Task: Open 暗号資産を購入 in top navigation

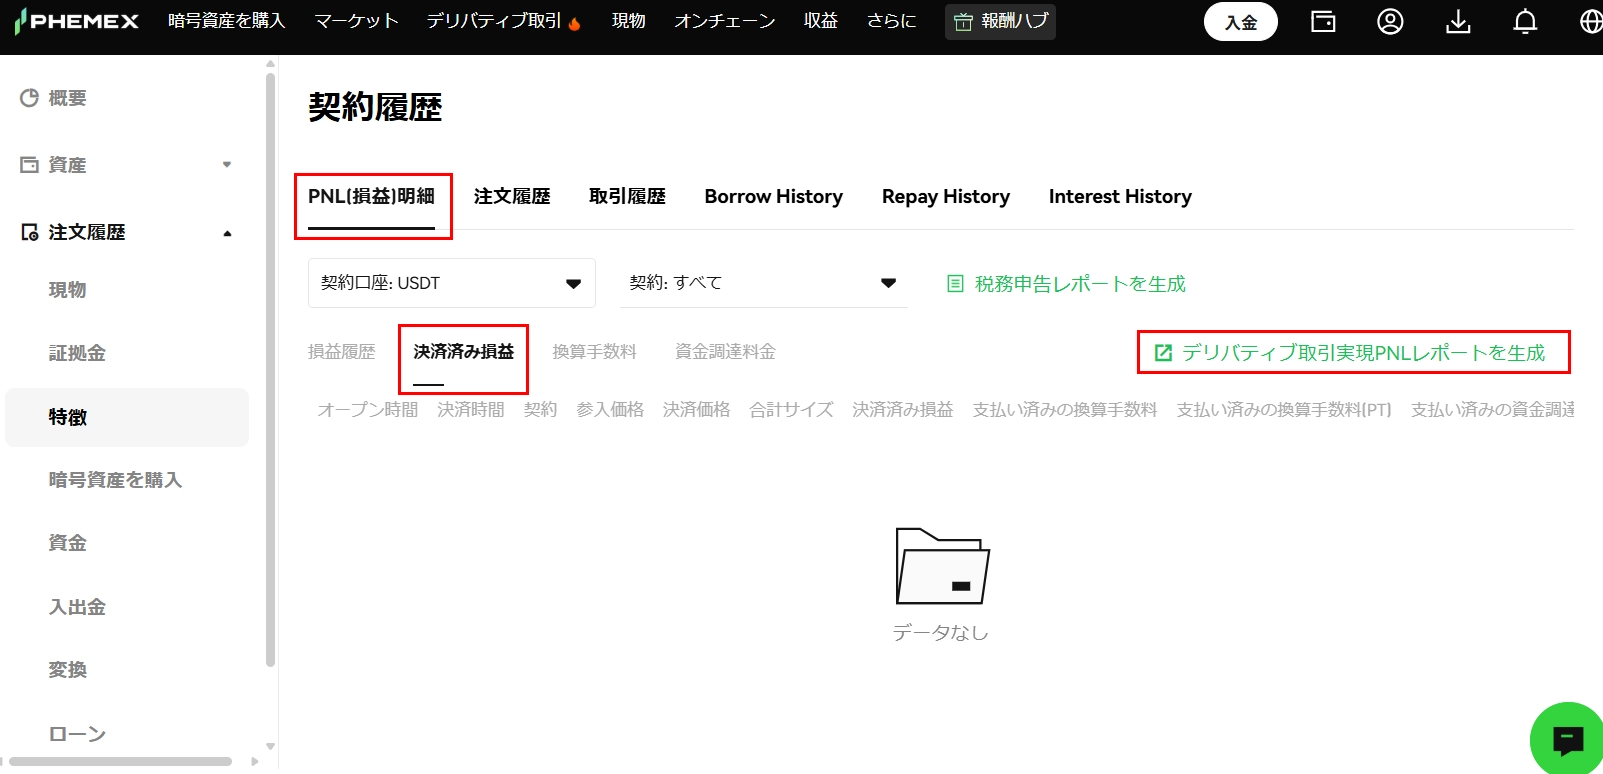Action: 227,21
